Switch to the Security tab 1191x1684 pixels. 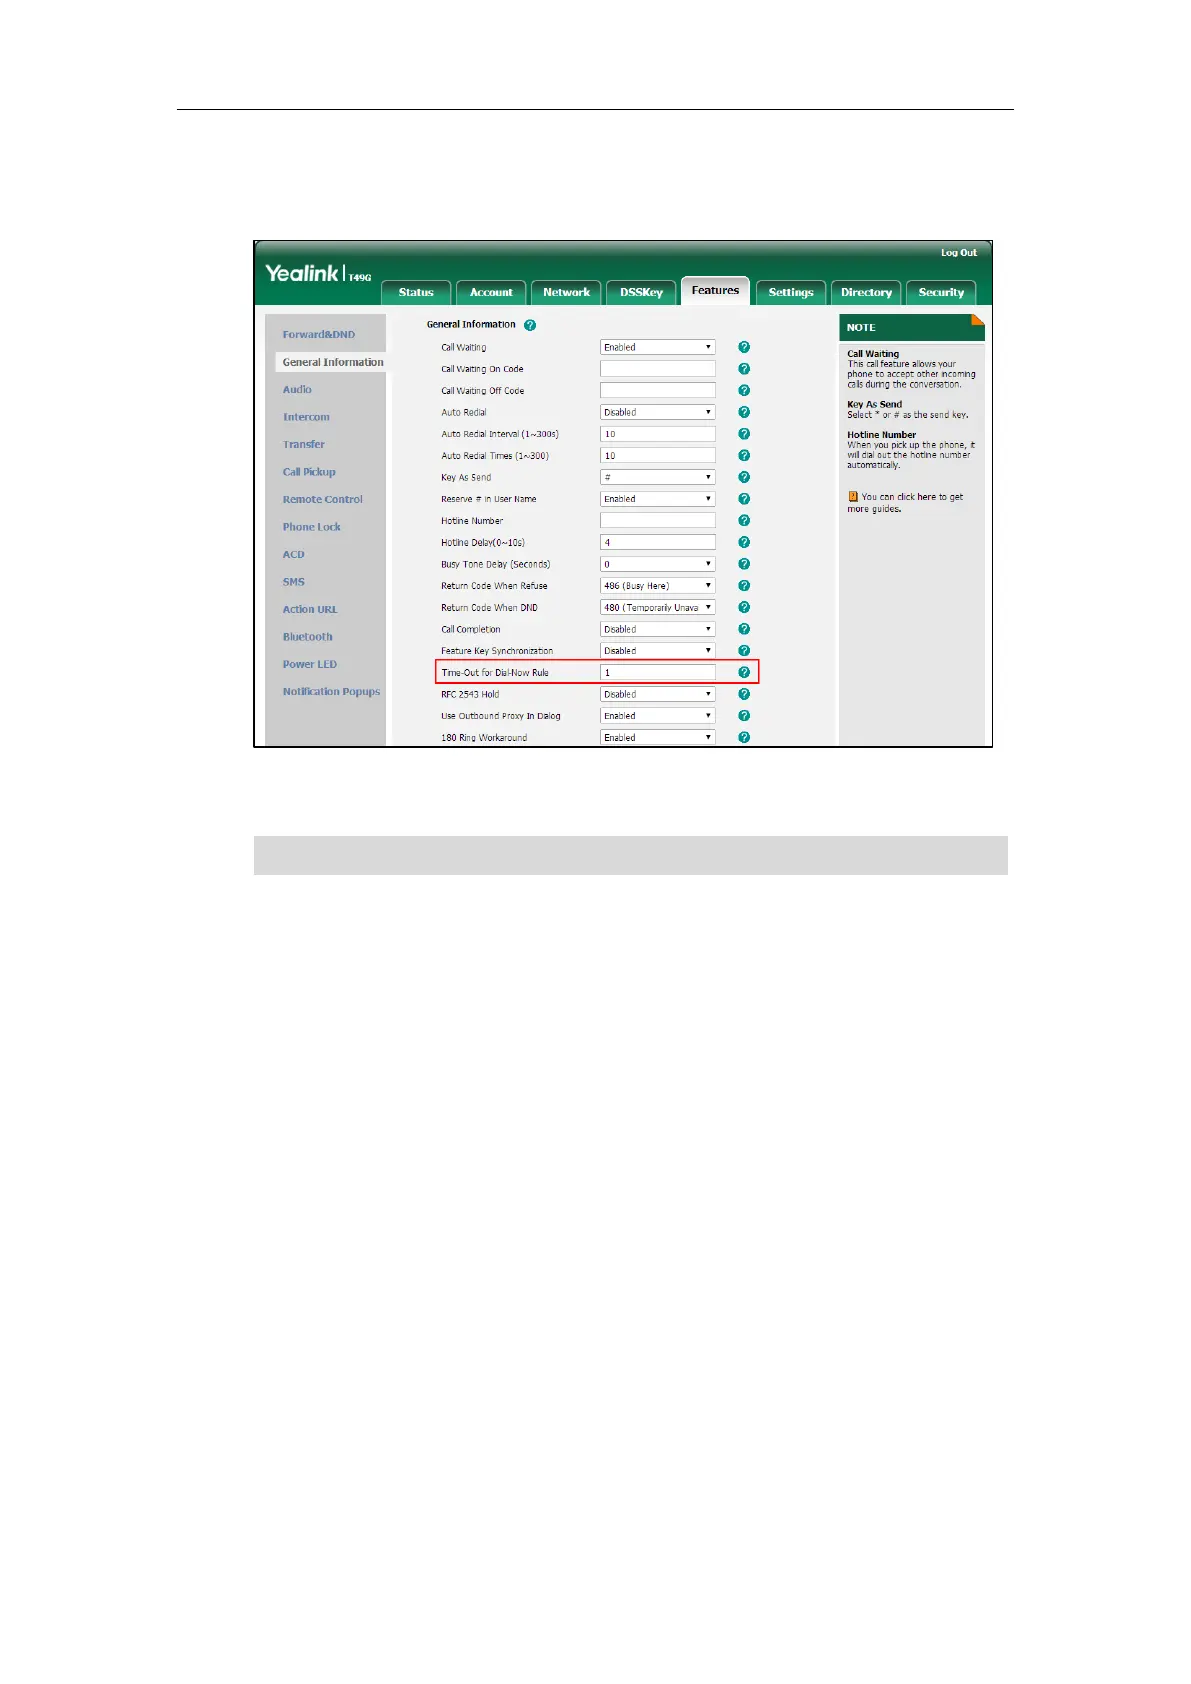pyautogui.click(x=941, y=292)
